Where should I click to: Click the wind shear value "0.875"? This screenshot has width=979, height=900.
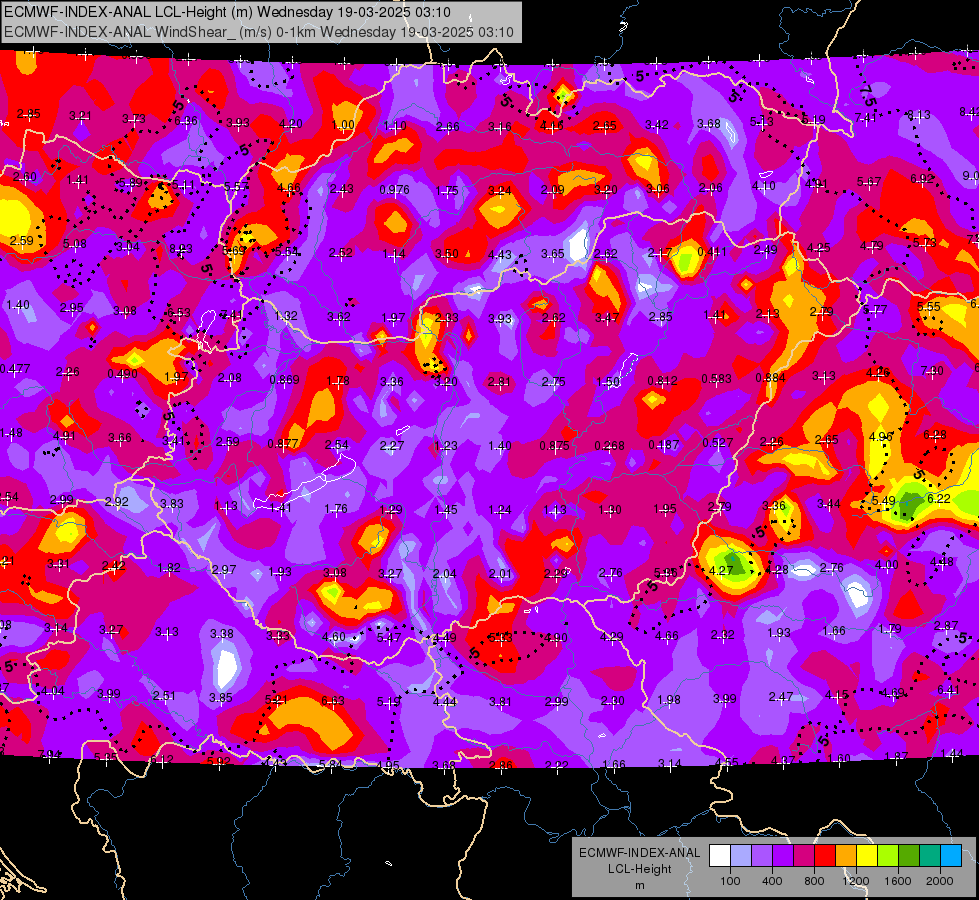554,445
